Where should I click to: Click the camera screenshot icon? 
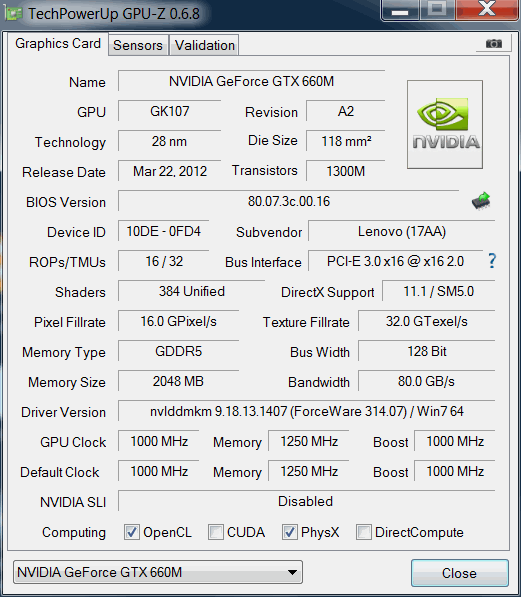point(494,44)
